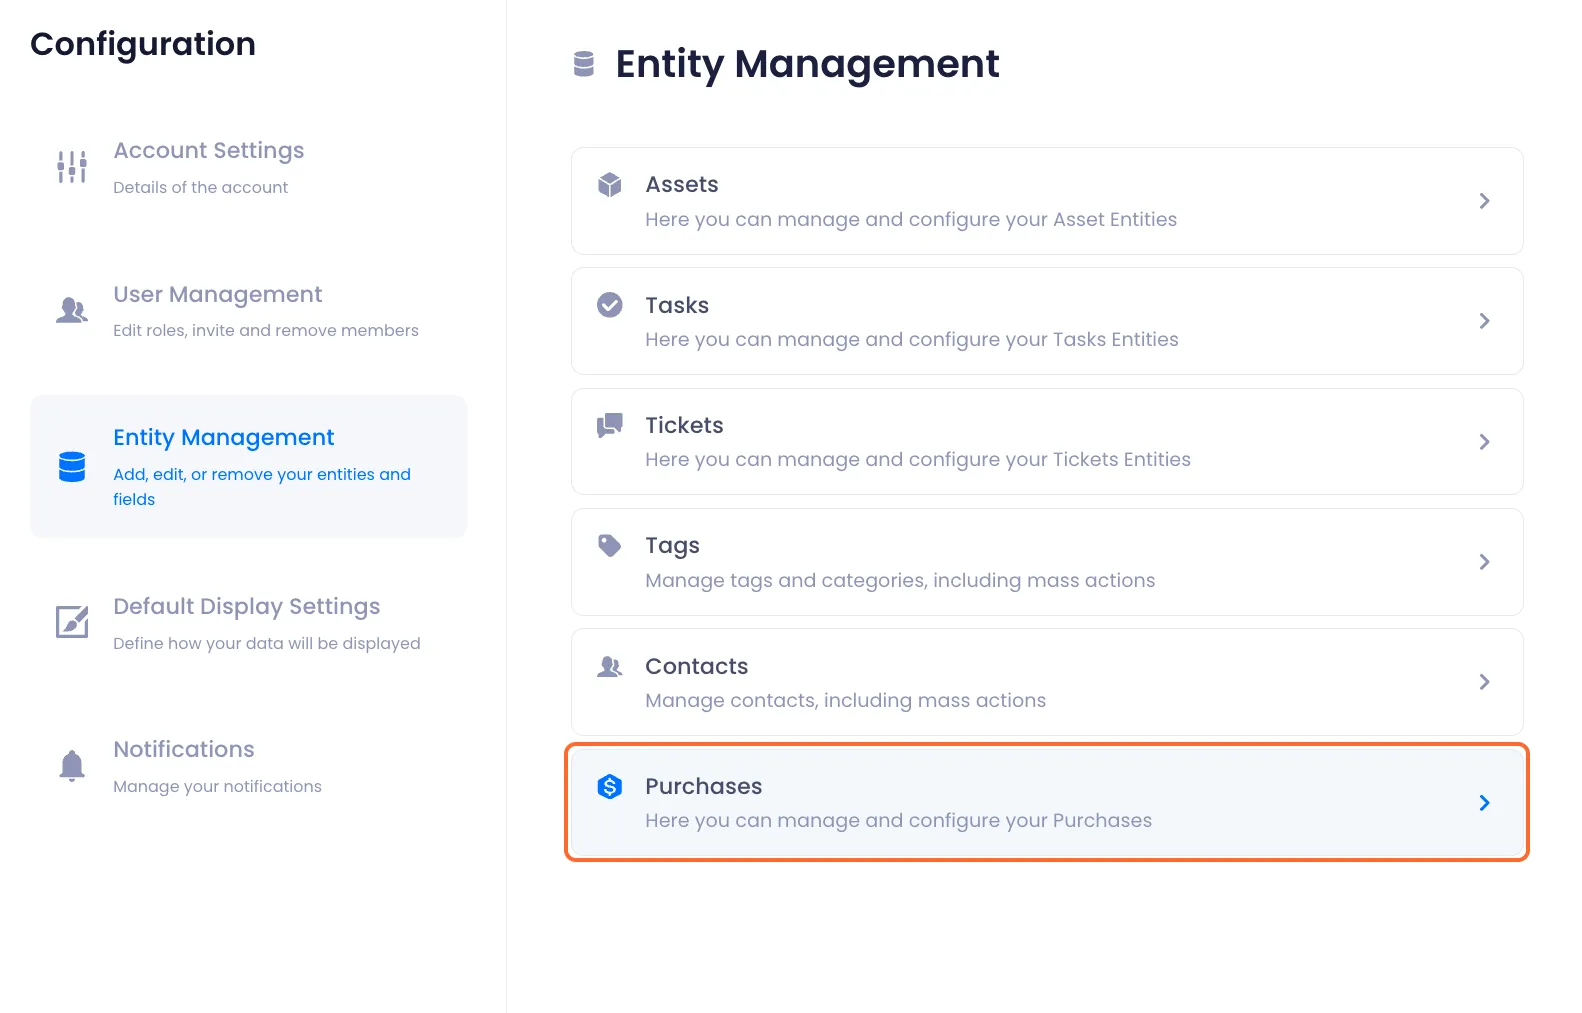Open the Purchases entity title

[704, 787]
